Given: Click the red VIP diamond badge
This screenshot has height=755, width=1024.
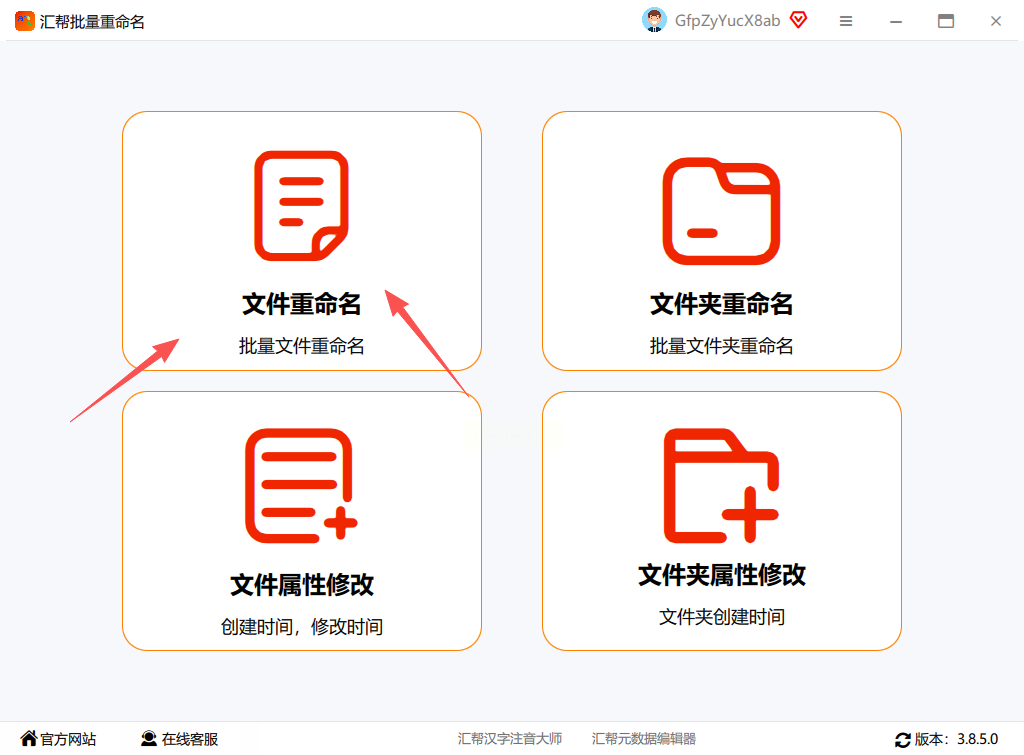Looking at the screenshot, I should click(x=798, y=20).
